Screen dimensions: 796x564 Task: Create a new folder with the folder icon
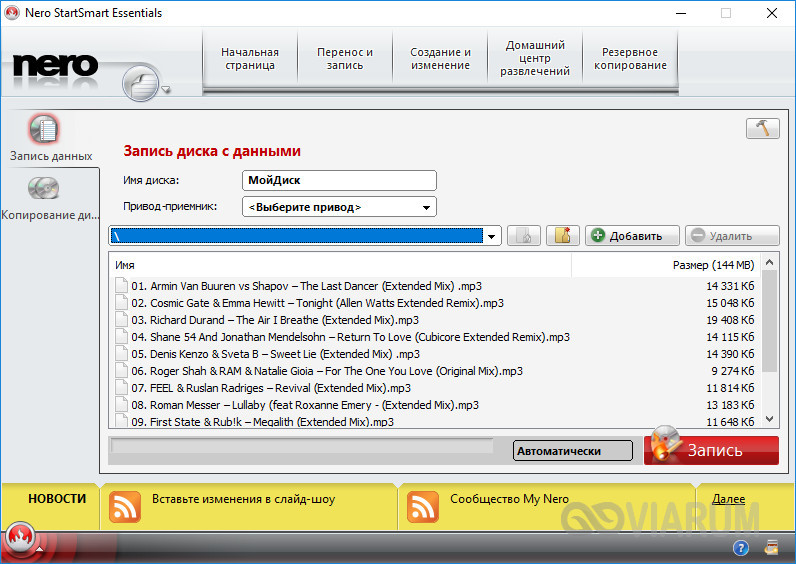[562, 236]
